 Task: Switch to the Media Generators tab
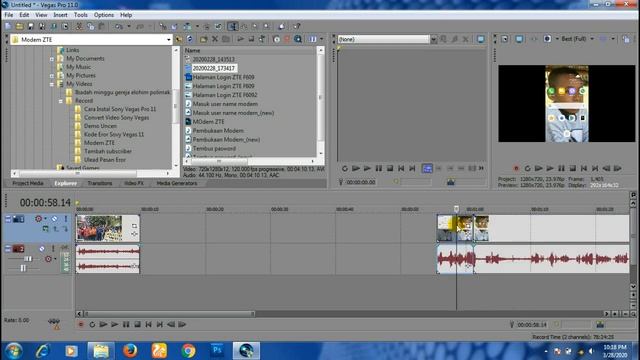click(x=177, y=183)
